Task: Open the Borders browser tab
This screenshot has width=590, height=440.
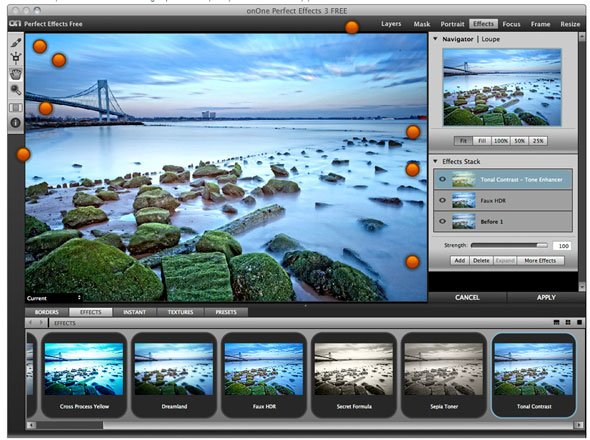Action: [x=47, y=312]
